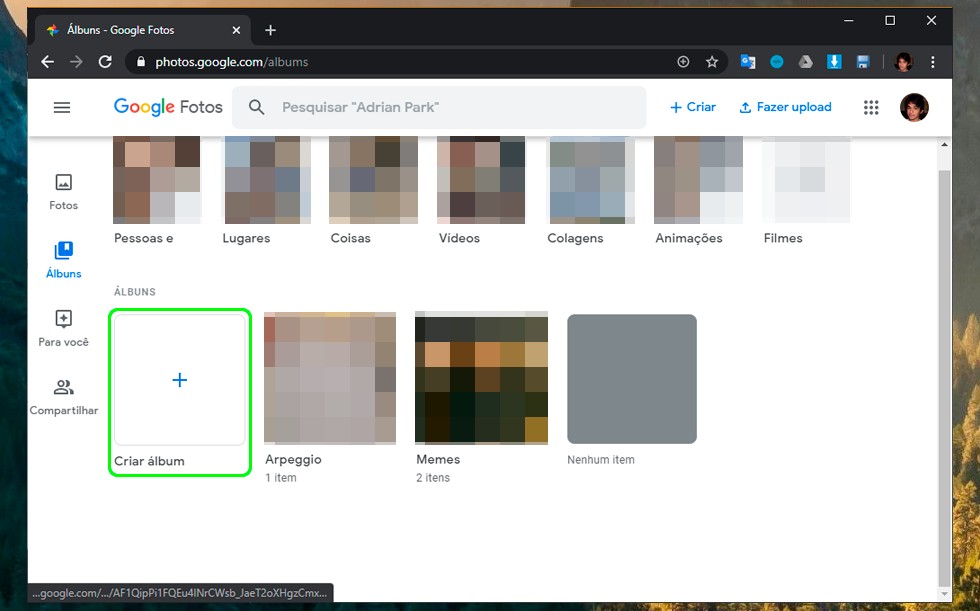The image size is (980, 611).
Task: Click the profile avatar in Google Fotos
Action: coord(914,108)
